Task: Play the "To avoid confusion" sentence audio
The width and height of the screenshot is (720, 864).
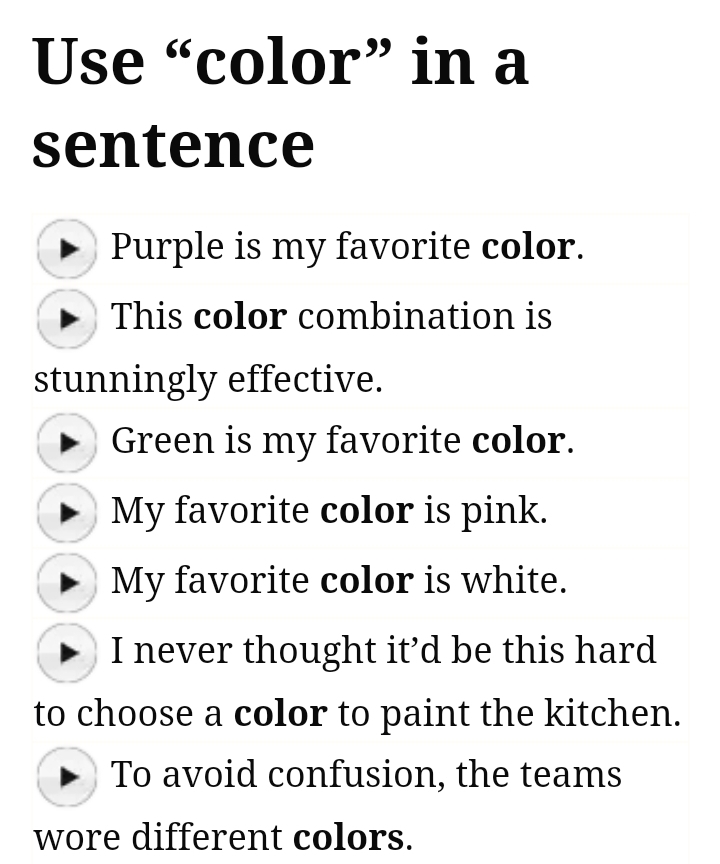Action: coord(66,776)
